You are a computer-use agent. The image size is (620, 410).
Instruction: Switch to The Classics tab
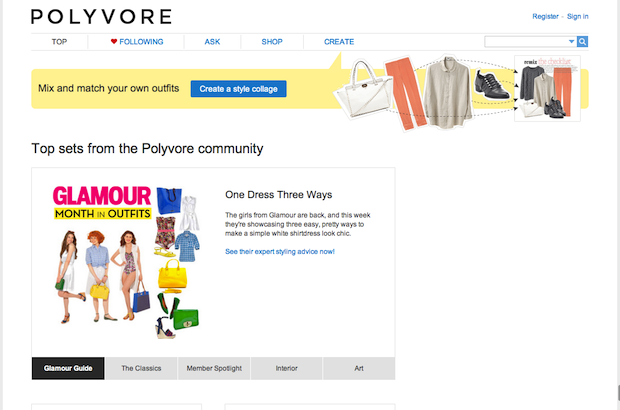141,368
